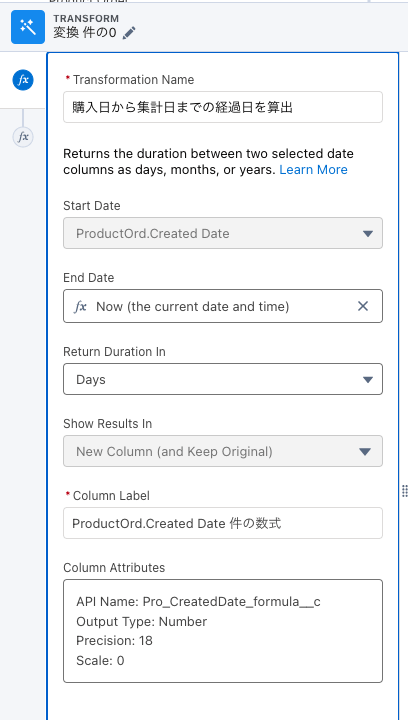Viewport: 408px width, 720px height.
Task: Click the 変換 件の0 transform title
Action: point(84,33)
